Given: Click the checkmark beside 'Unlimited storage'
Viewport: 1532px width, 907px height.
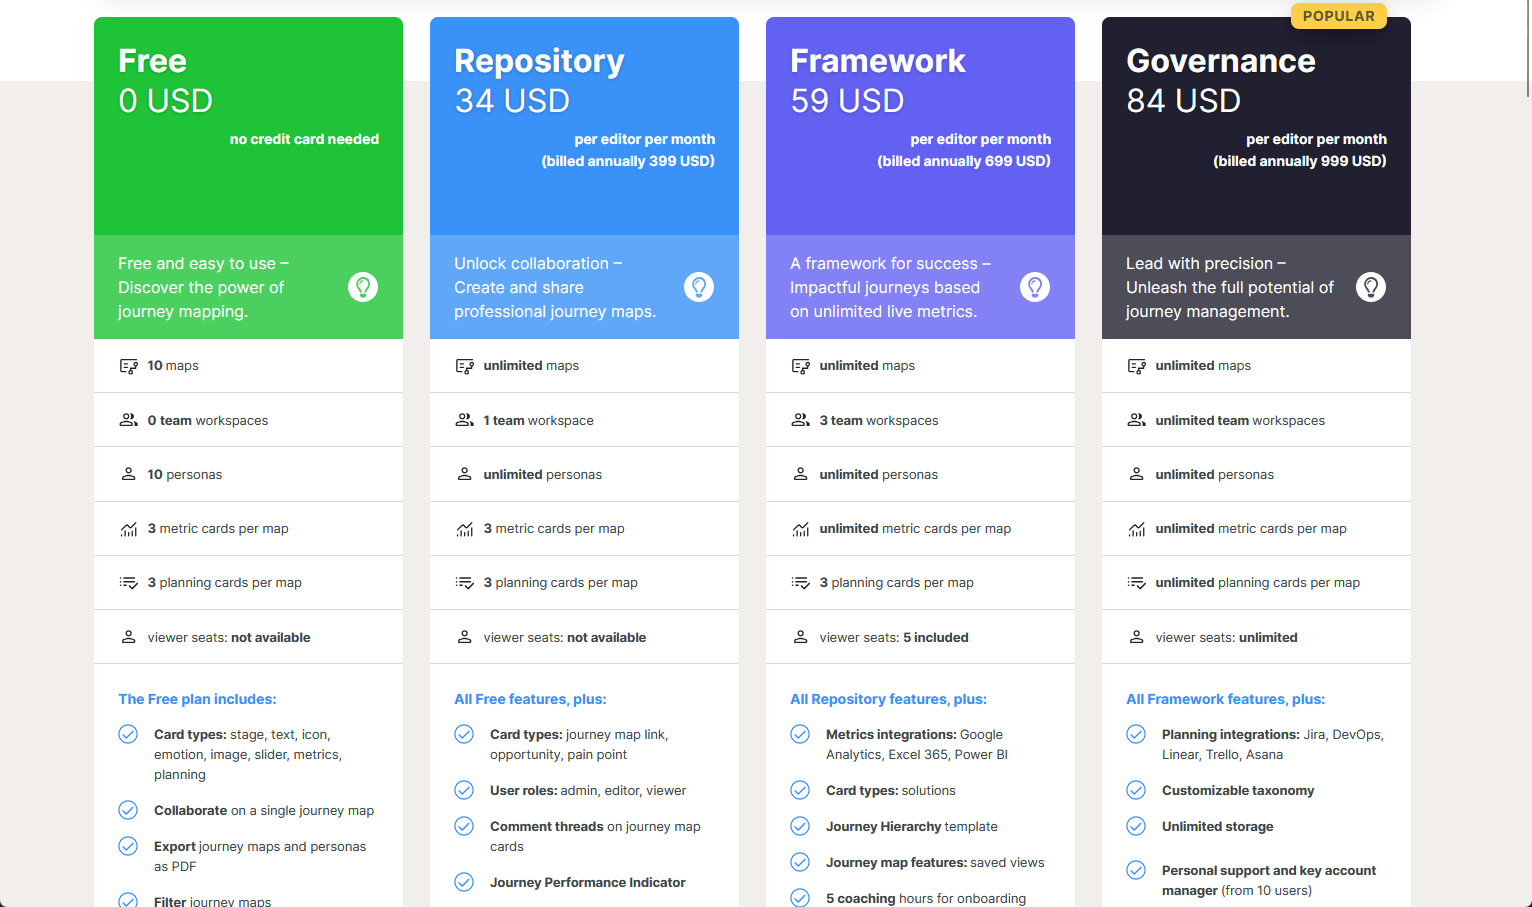Looking at the screenshot, I should (x=1136, y=826).
